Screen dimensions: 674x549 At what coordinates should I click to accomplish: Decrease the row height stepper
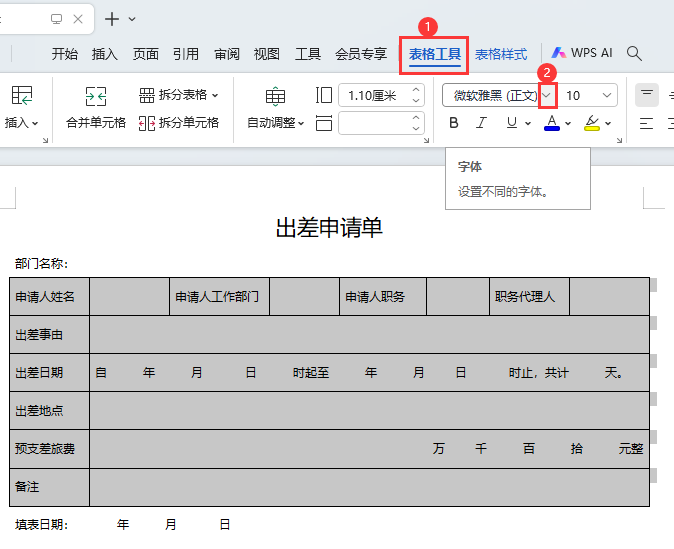pyautogui.click(x=416, y=100)
